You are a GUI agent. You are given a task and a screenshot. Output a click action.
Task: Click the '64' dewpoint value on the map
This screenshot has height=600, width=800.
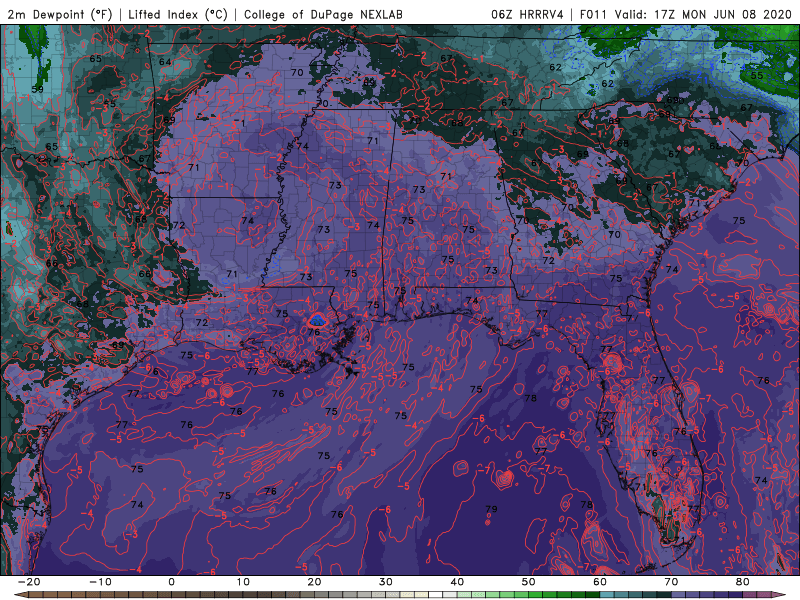click(x=165, y=62)
